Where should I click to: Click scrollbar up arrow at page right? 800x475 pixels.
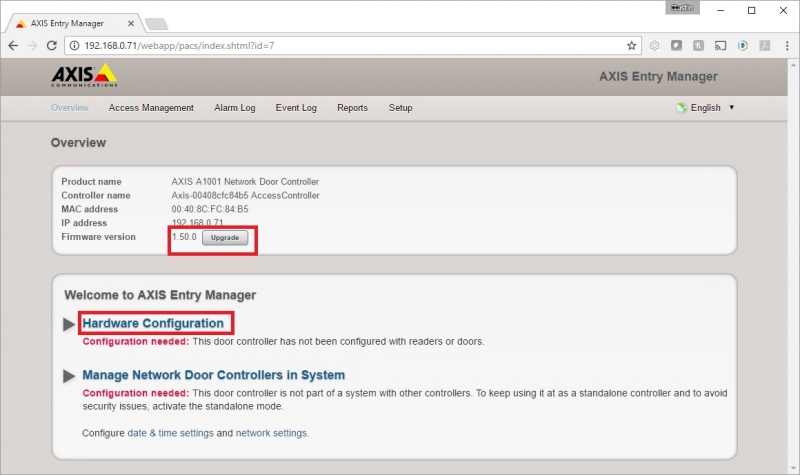tap(793, 64)
